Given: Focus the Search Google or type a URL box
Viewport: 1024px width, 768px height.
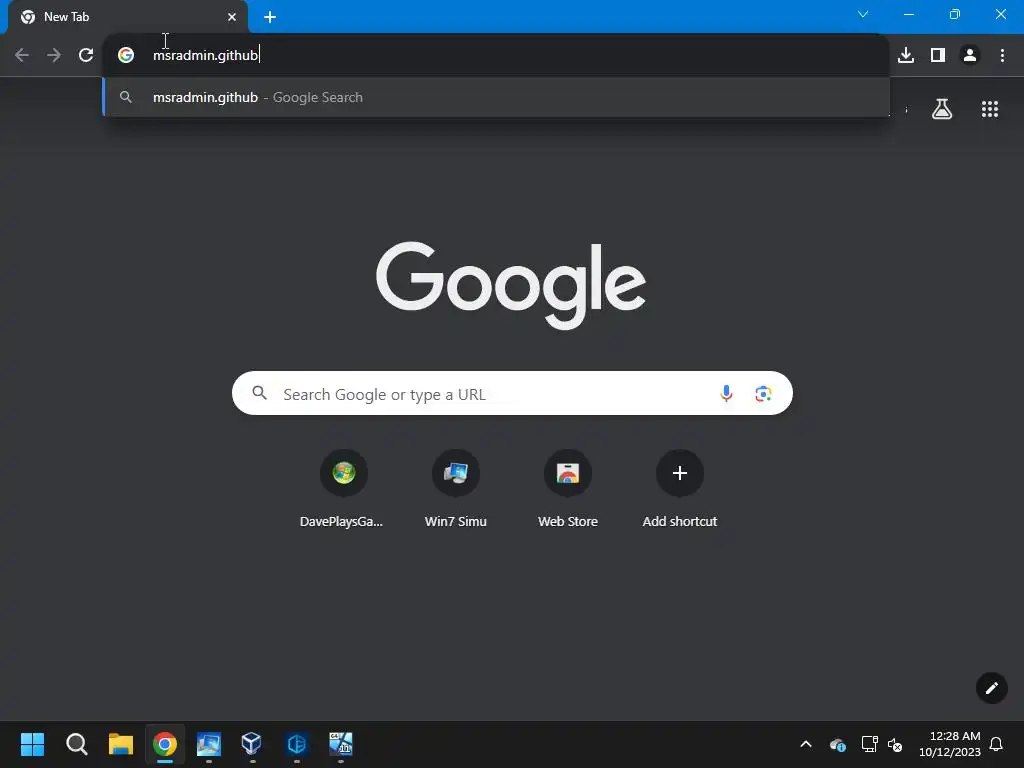Looking at the screenshot, I should tap(512, 393).
